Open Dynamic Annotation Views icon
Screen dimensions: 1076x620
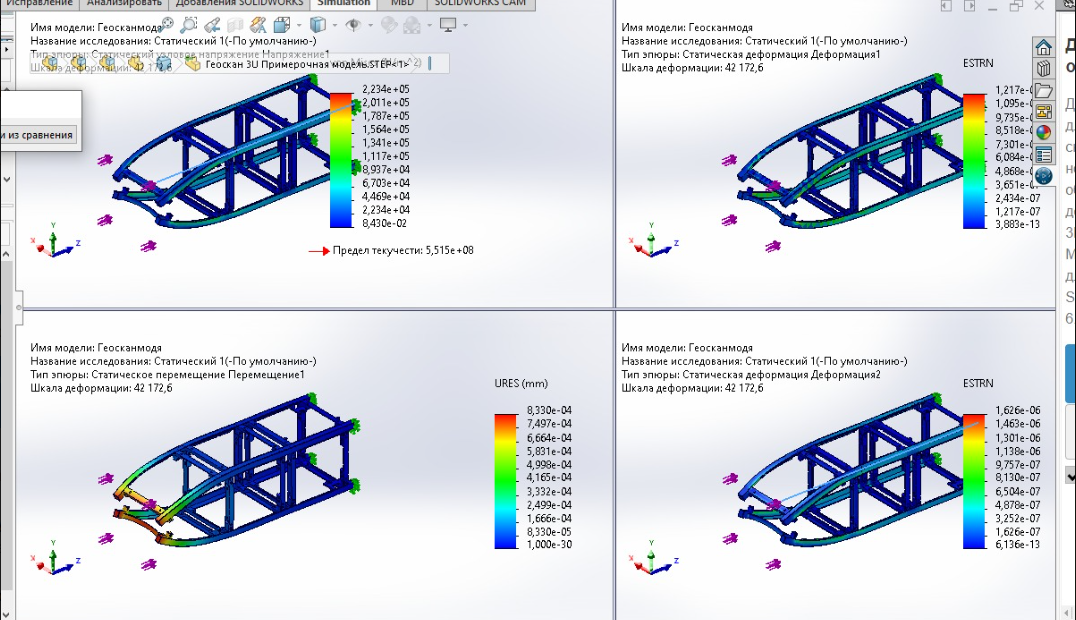(x=258, y=25)
